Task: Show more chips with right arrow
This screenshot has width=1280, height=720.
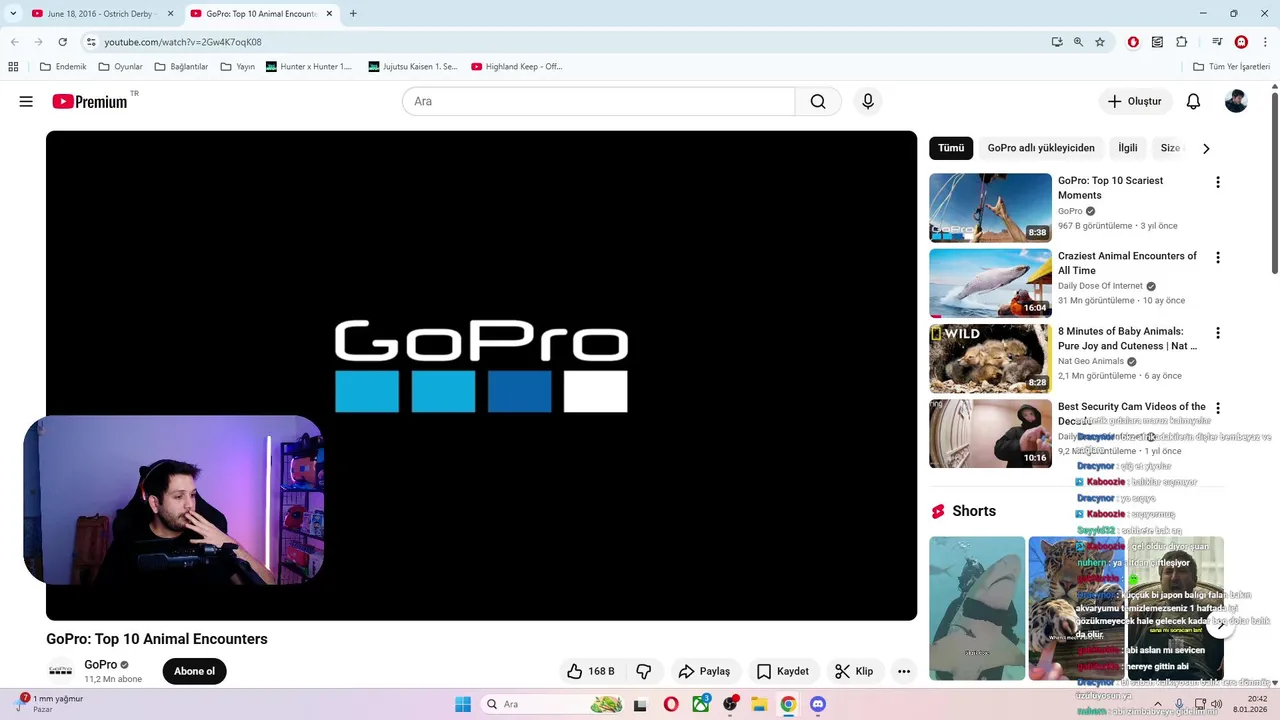Action: (1206, 148)
